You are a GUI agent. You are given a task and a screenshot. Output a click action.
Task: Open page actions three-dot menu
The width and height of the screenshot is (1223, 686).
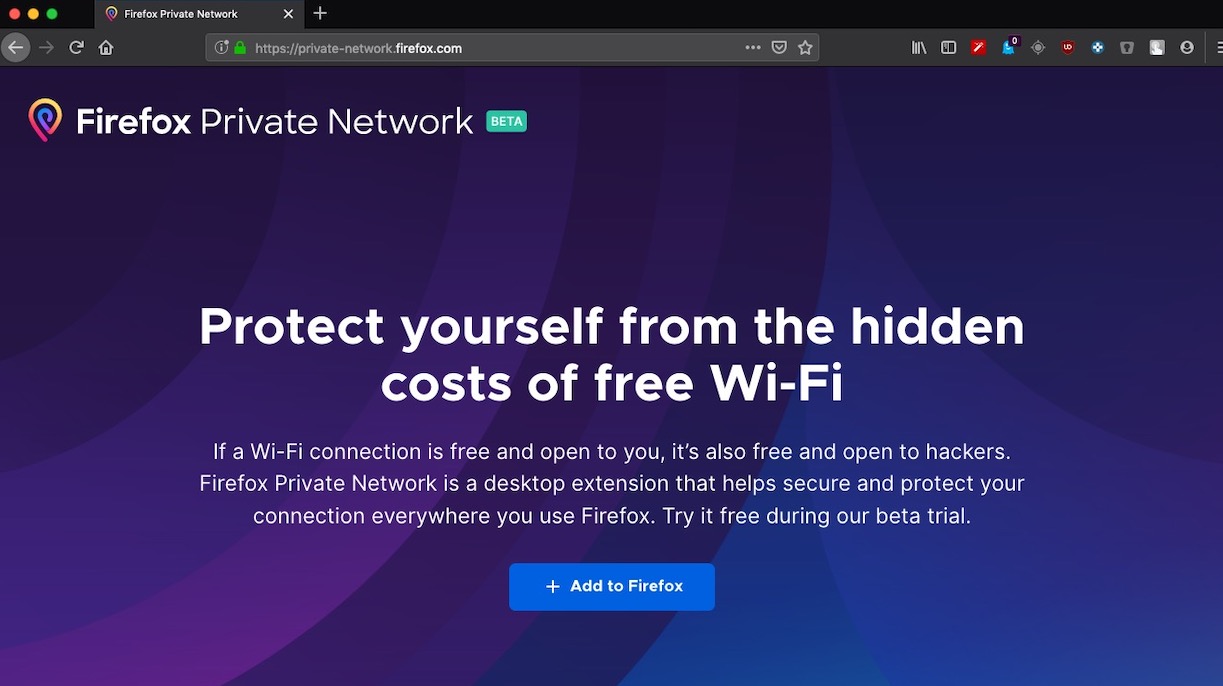[753, 48]
